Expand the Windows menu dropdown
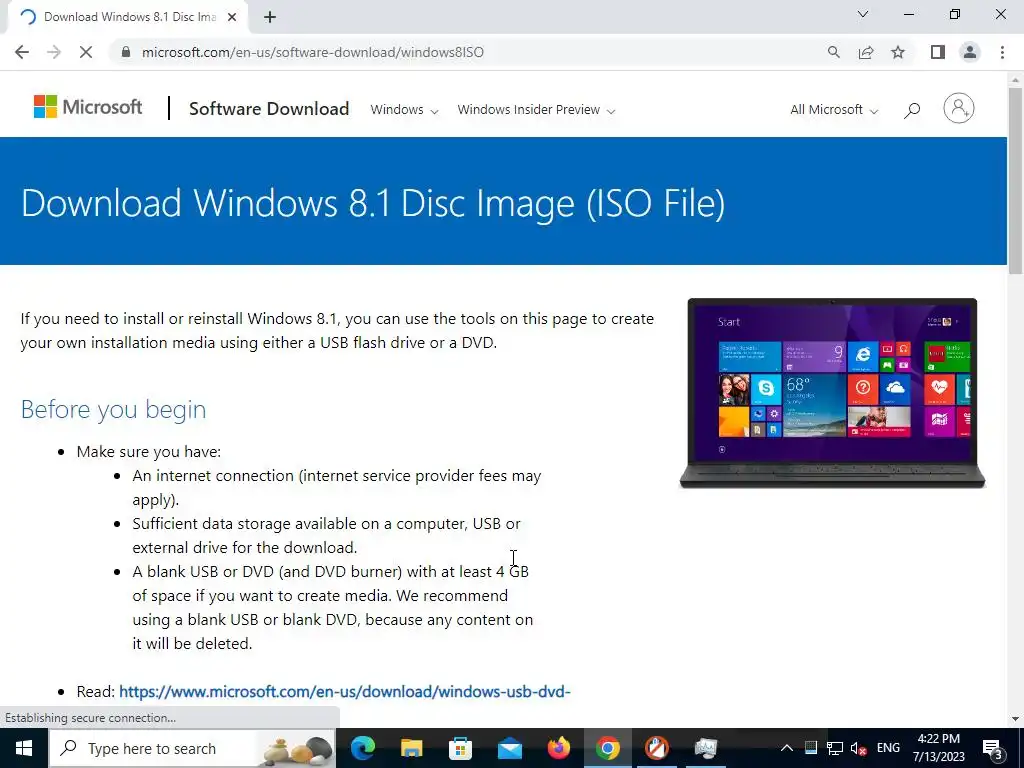This screenshot has width=1024, height=768. 404,110
